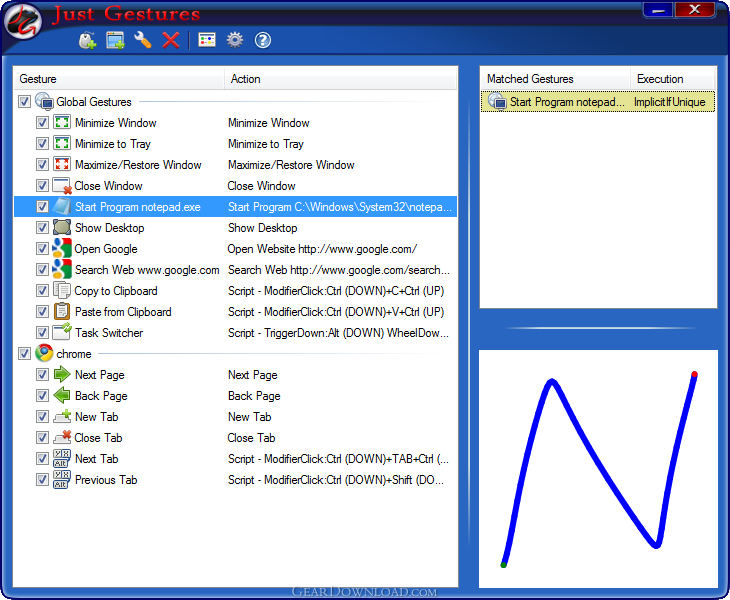The image size is (730, 600).
Task: Toggle the Minimize to Tray checkbox
Action: pyautogui.click(x=42, y=143)
